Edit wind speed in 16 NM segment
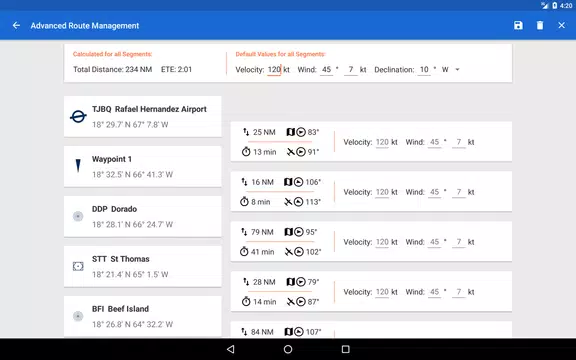576x360 pixels. coord(459,192)
